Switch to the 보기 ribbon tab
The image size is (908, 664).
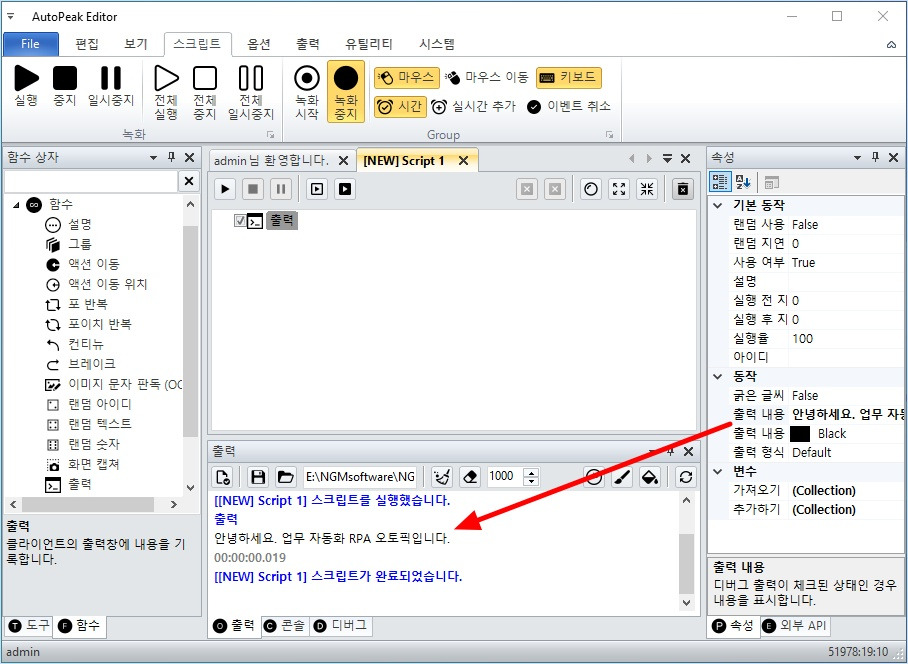click(x=136, y=44)
